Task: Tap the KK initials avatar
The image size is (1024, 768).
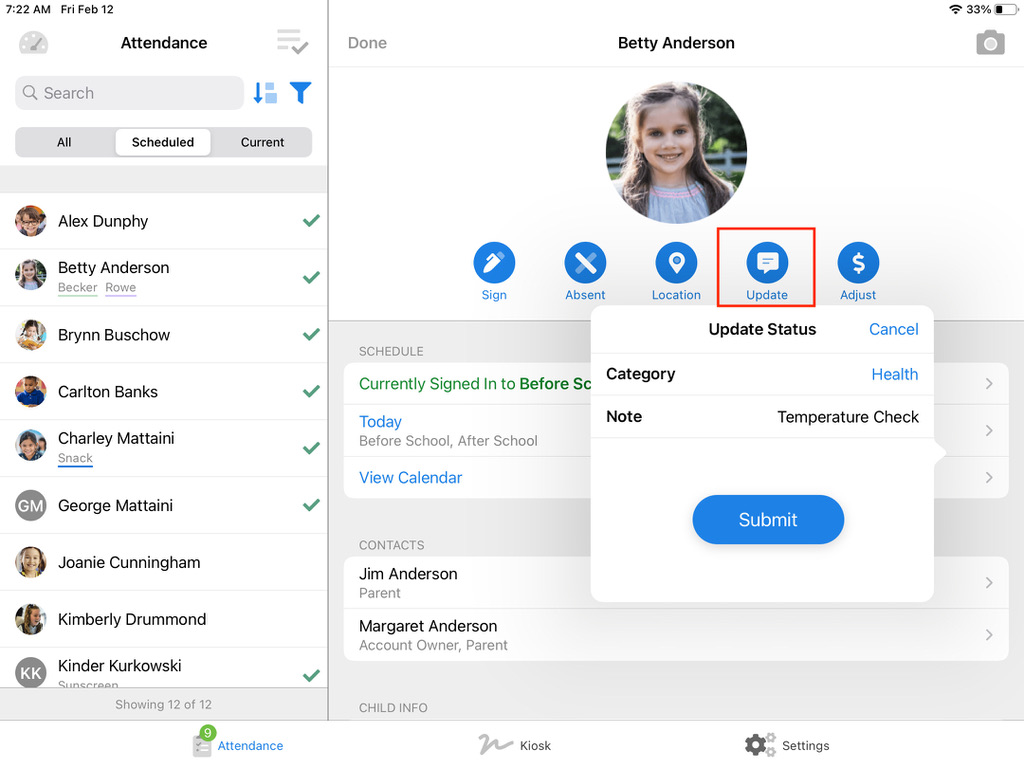Action: [31, 673]
